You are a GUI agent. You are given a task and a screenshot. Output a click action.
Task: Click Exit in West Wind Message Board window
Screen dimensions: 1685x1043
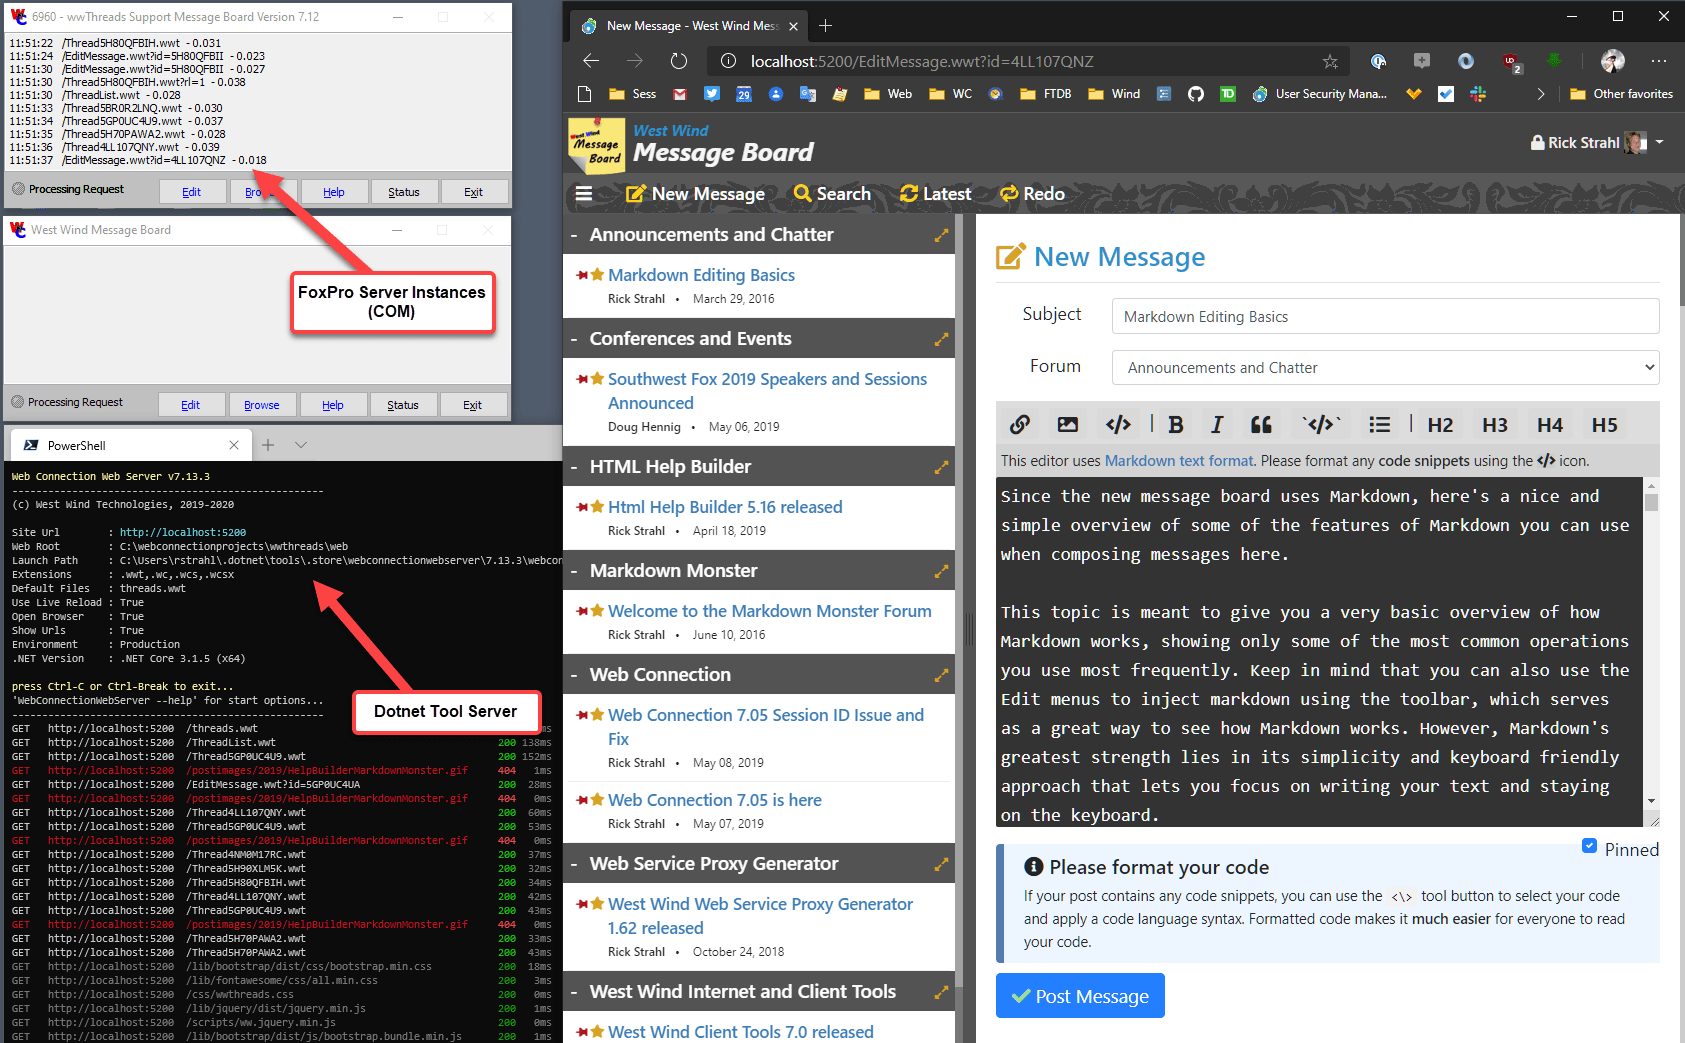pyautogui.click(x=473, y=405)
